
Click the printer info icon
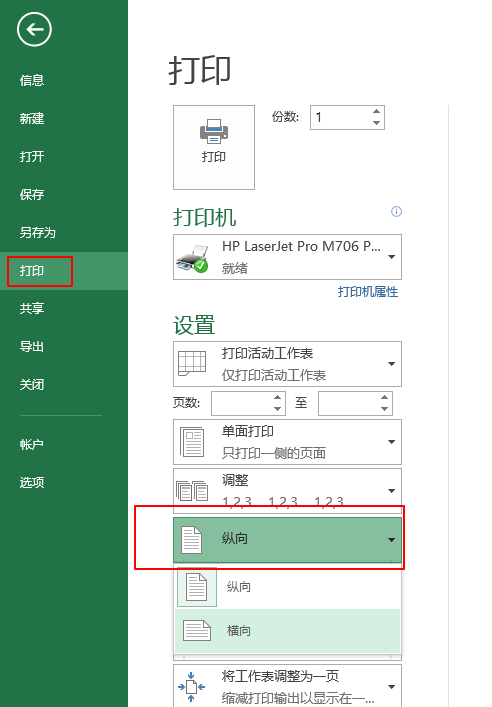tap(396, 211)
